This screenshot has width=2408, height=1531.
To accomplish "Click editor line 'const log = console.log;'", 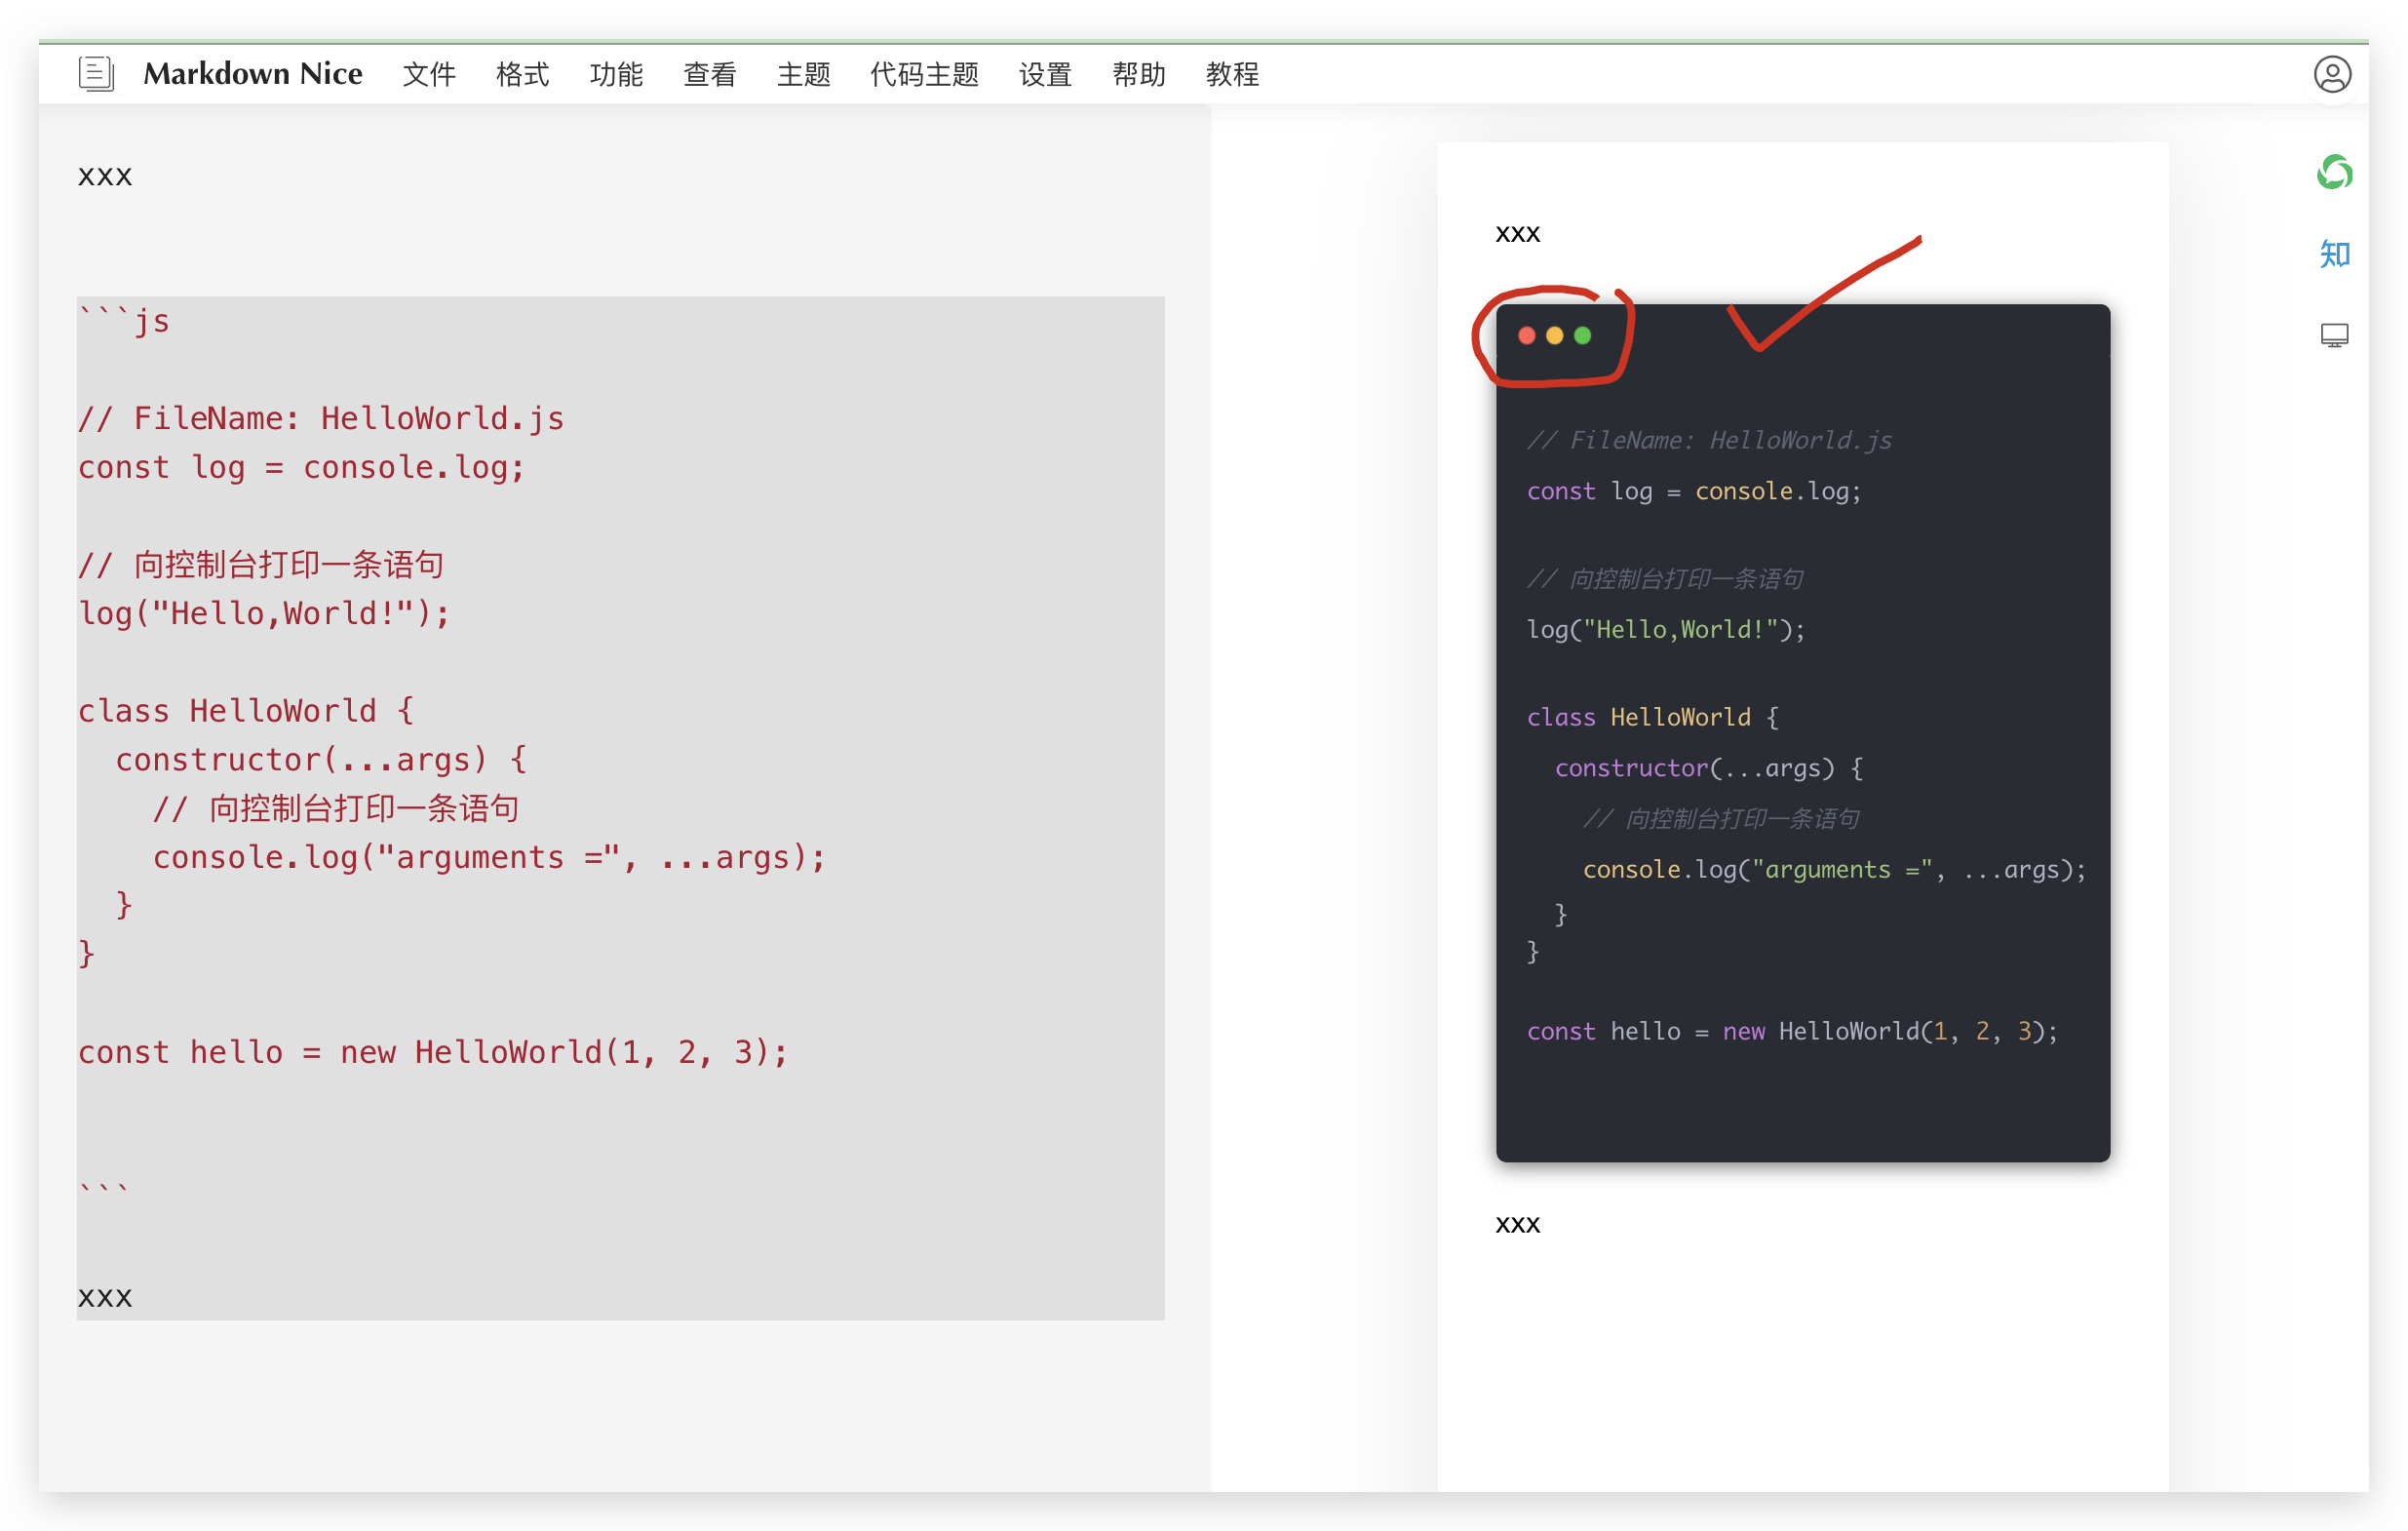I will click(301, 467).
